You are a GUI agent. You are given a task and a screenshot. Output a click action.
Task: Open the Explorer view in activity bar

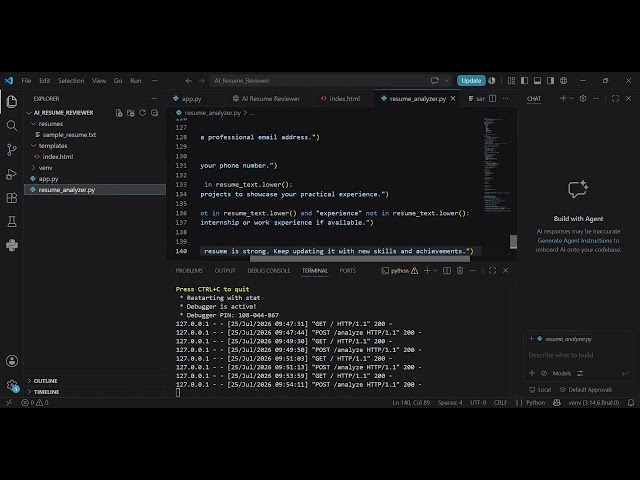[12, 101]
